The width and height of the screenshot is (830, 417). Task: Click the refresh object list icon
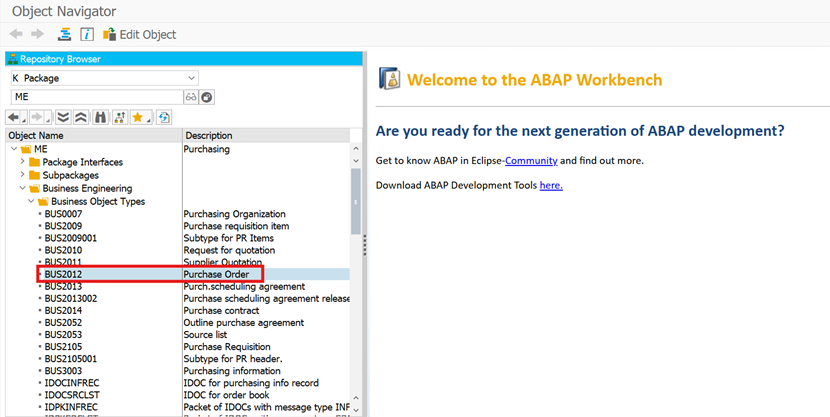(x=164, y=117)
